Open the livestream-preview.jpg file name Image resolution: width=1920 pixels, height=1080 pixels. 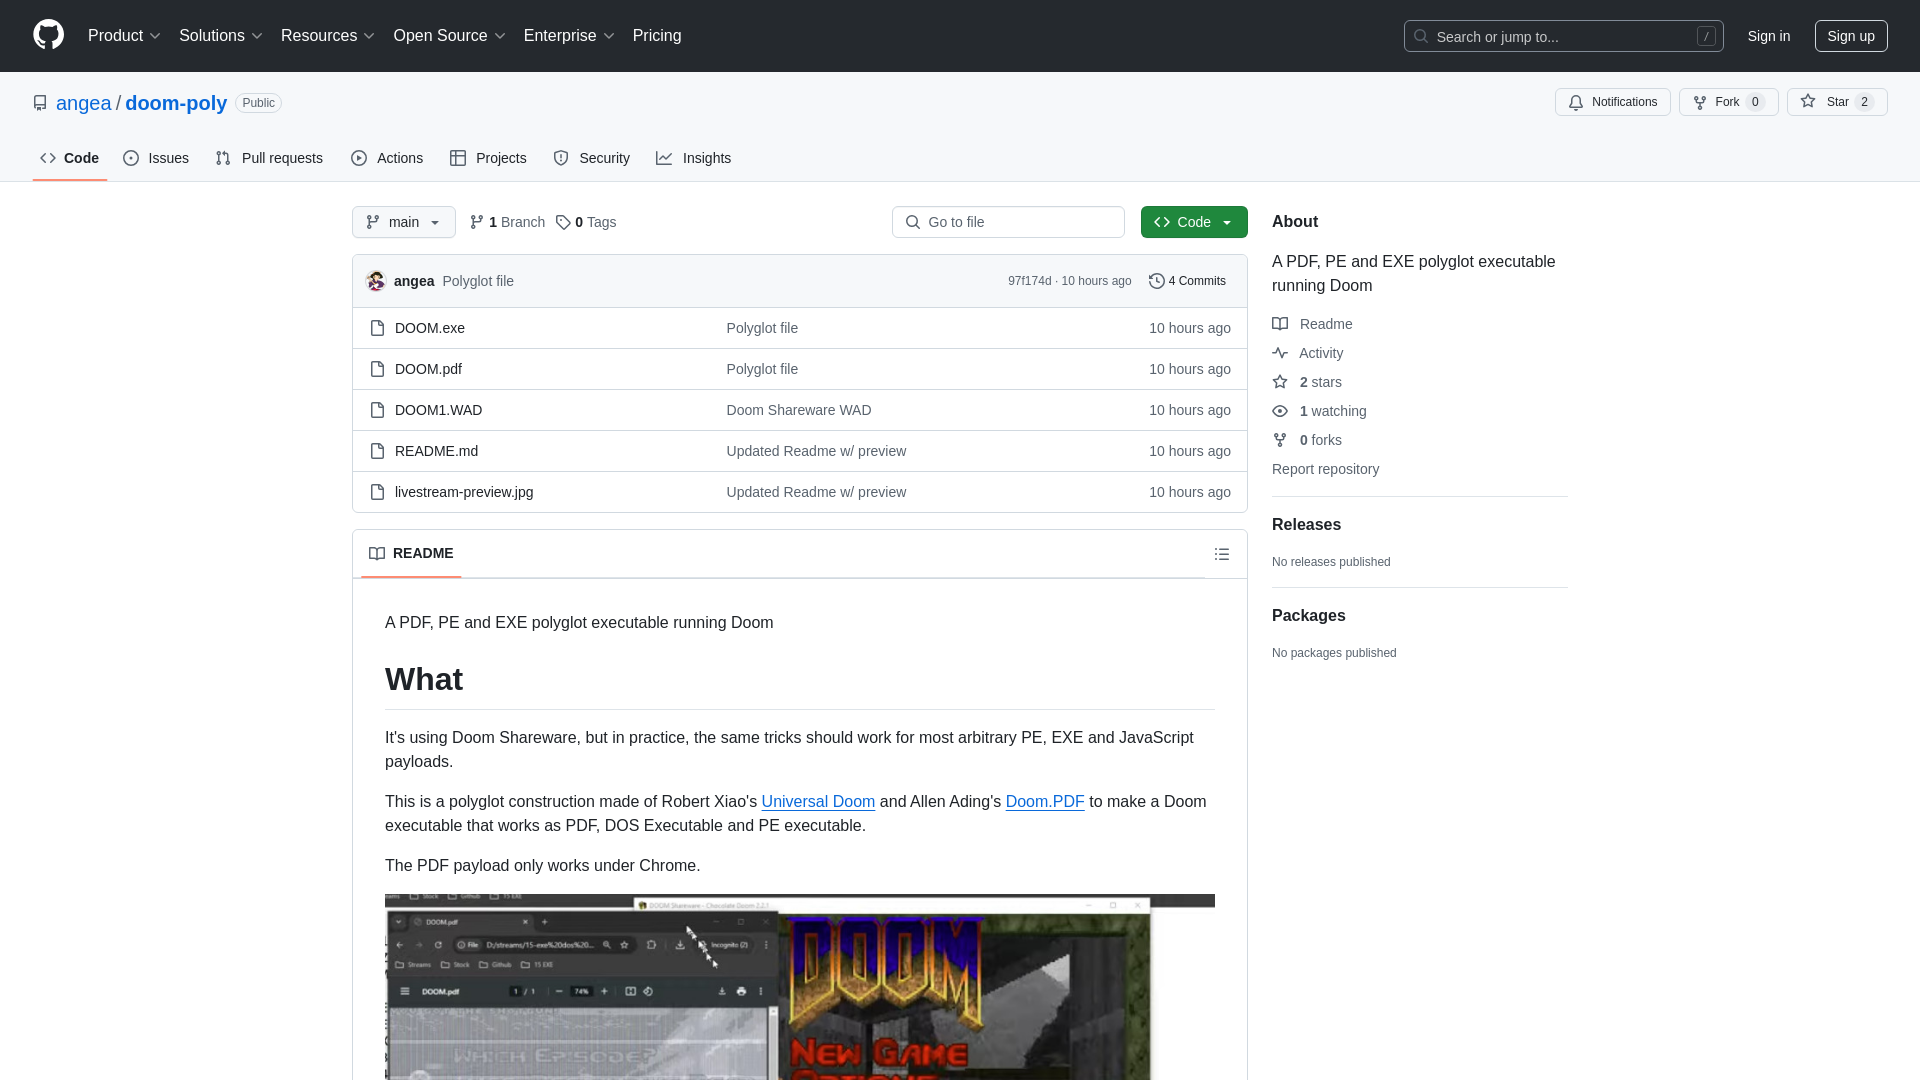[464, 492]
